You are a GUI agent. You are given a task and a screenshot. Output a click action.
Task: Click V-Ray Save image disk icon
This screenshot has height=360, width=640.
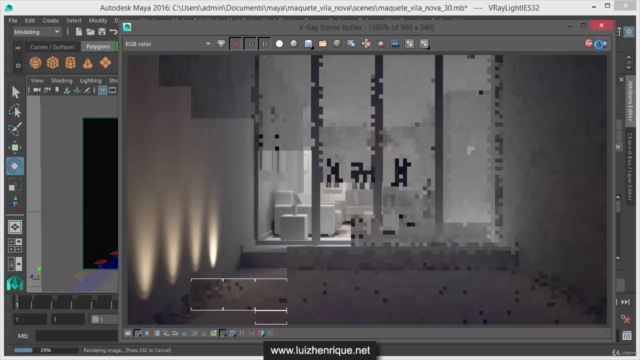click(309, 44)
